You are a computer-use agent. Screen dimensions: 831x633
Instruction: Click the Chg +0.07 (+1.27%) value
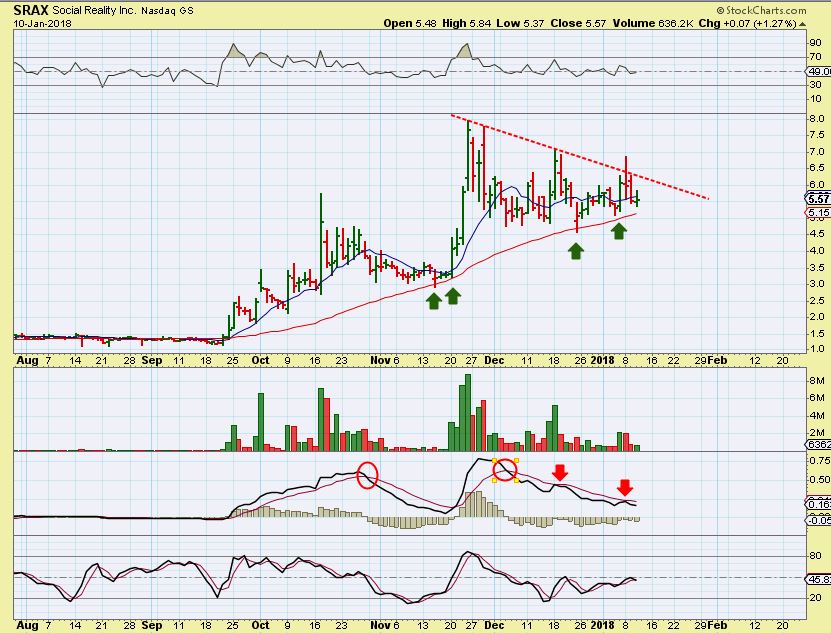pyautogui.click(x=747, y=24)
